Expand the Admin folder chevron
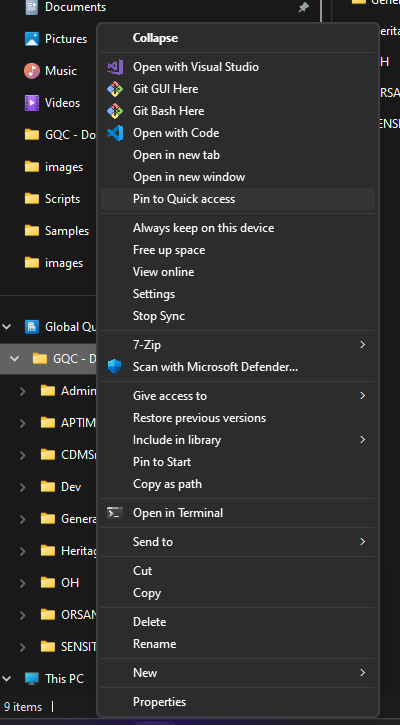400x725 pixels. [23, 391]
